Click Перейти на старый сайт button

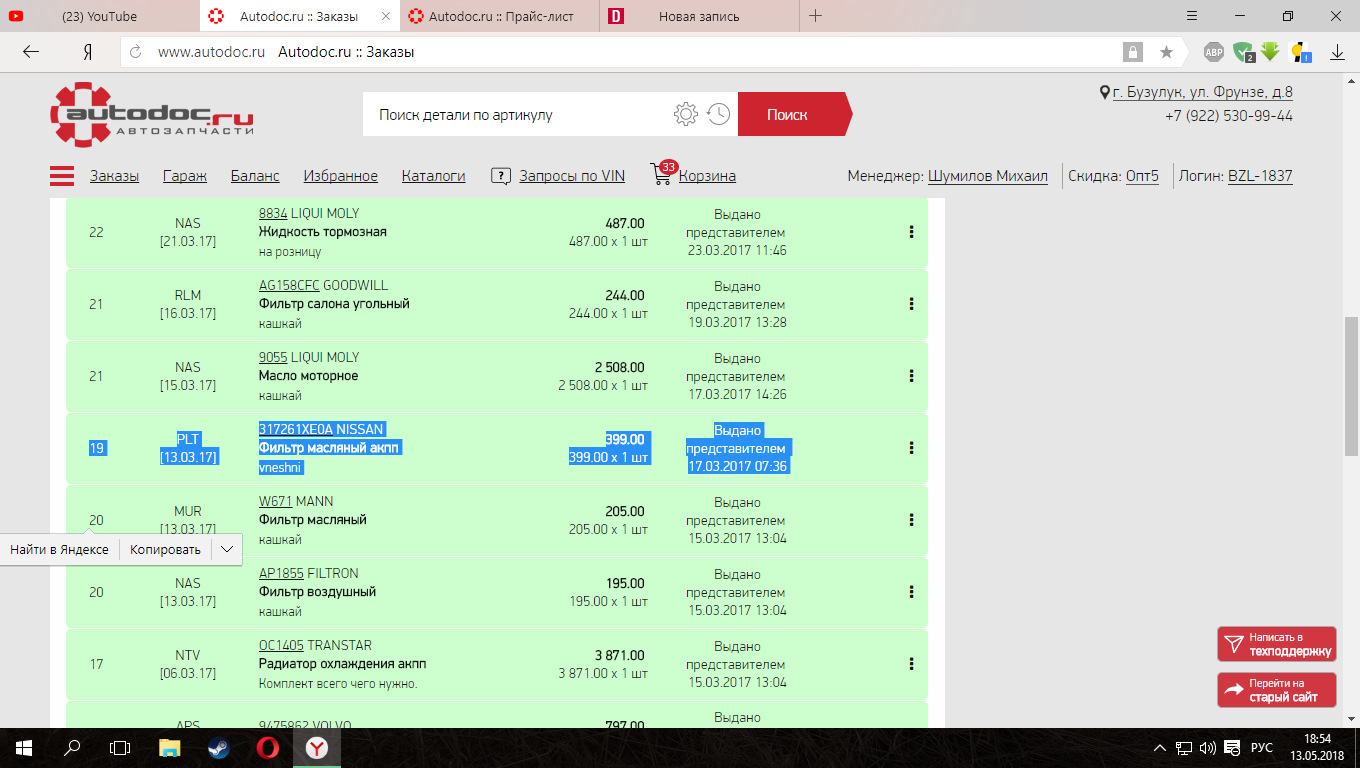pyautogui.click(x=1277, y=690)
